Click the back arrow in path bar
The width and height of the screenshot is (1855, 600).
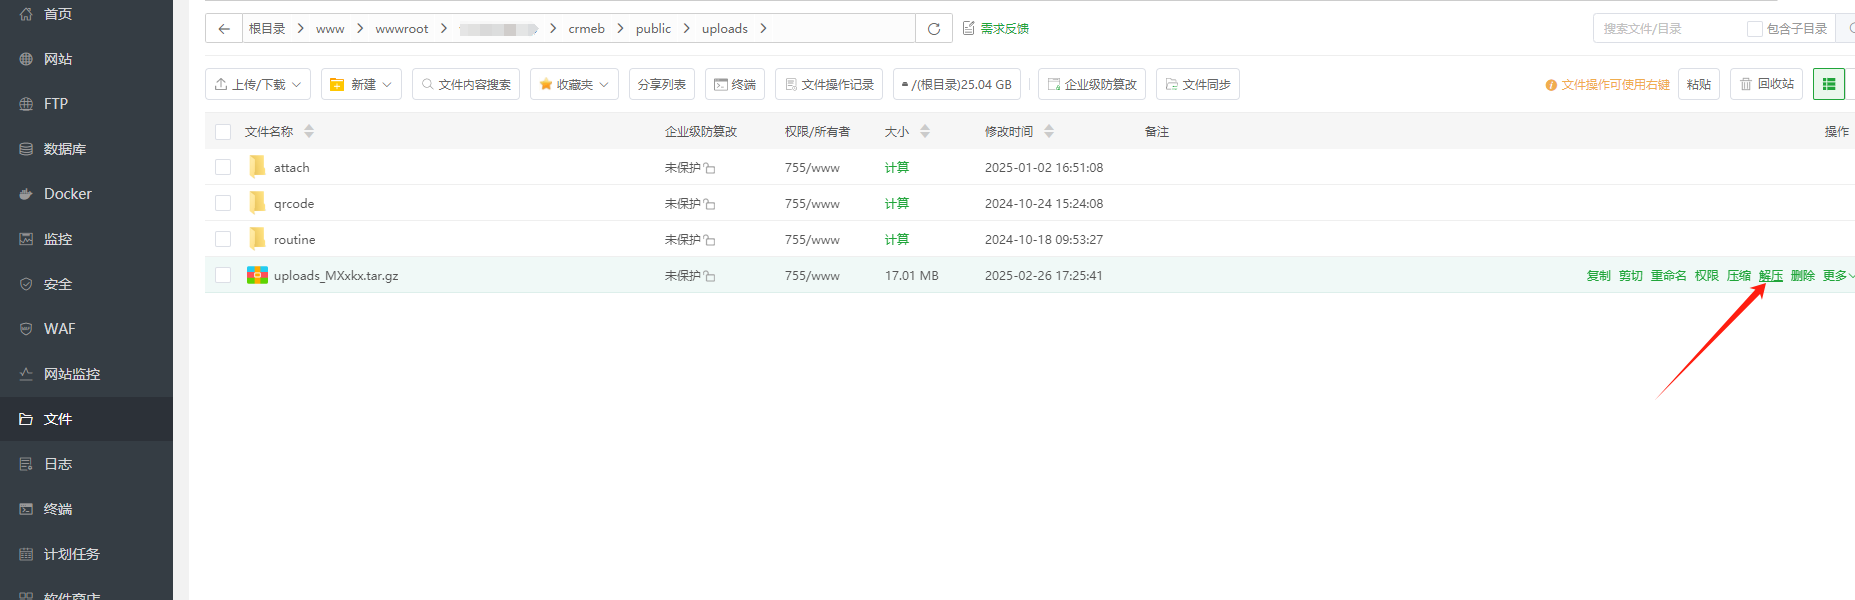click(224, 29)
